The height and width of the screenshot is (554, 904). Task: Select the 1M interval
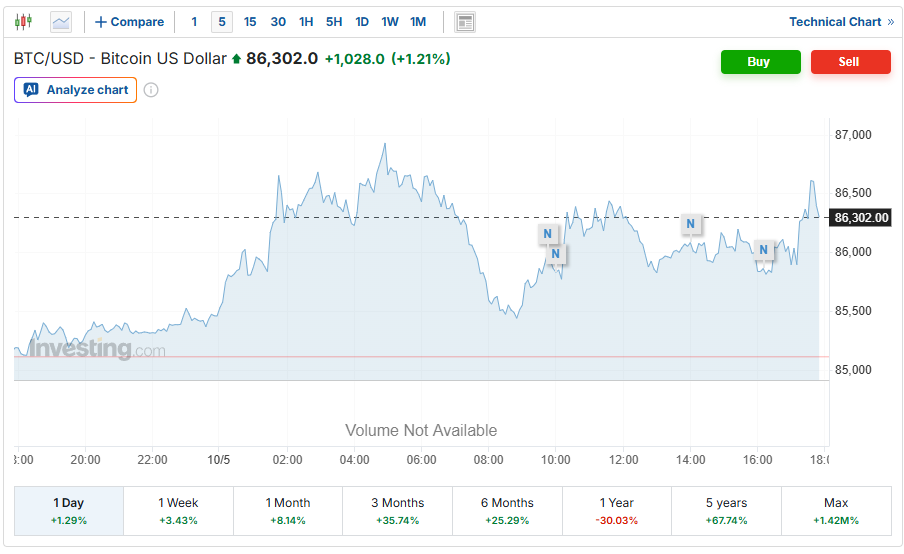pos(418,22)
